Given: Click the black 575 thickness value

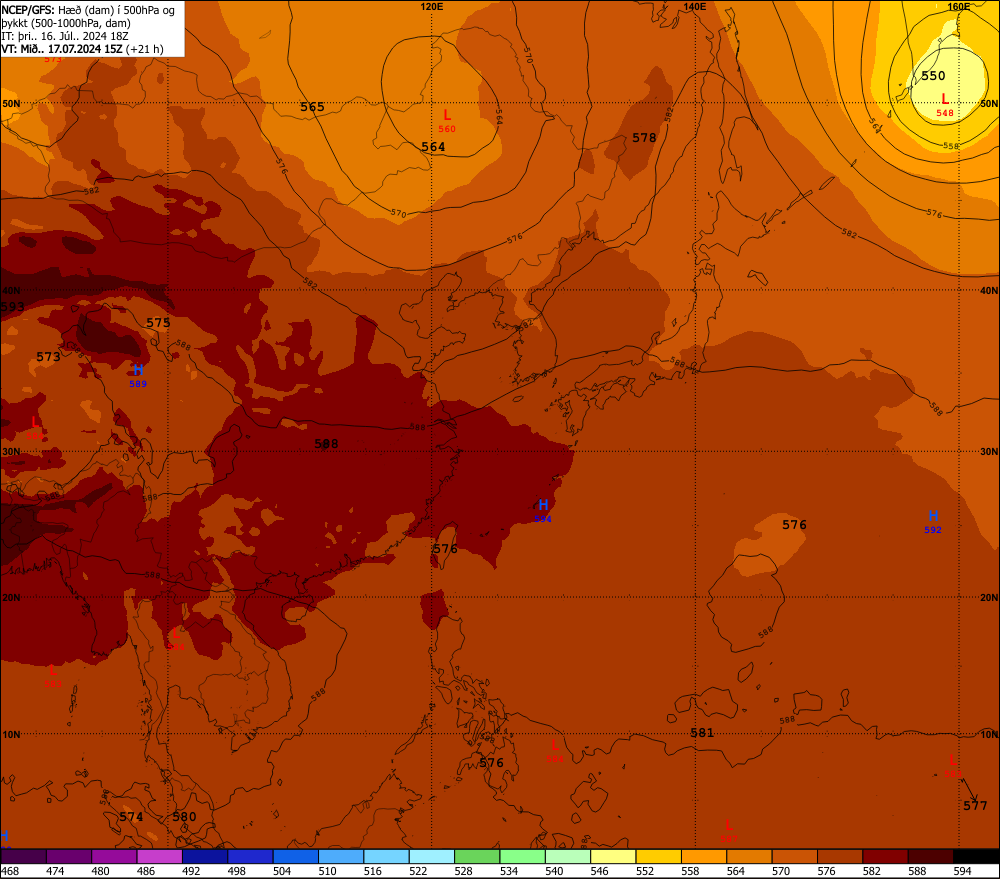Looking at the screenshot, I should point(158,322).
